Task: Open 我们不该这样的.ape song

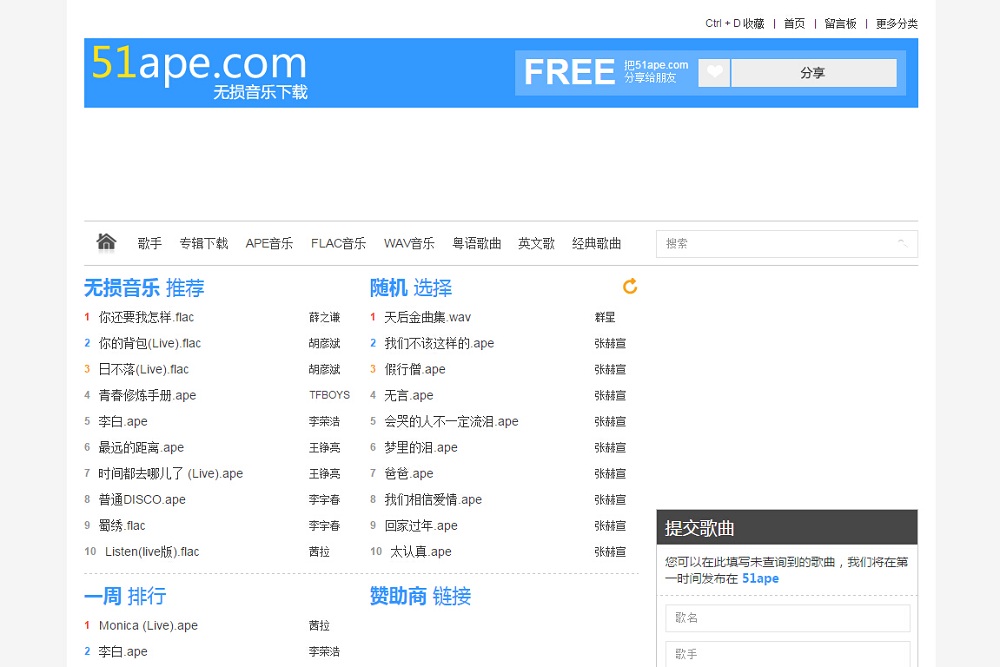Action: pos(439,344)
